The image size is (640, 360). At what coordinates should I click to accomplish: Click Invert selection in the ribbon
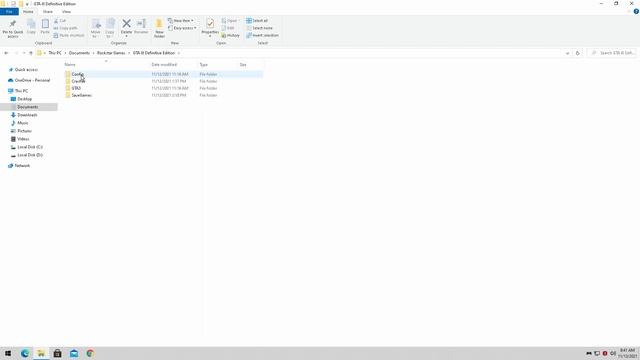coord(262,36)
